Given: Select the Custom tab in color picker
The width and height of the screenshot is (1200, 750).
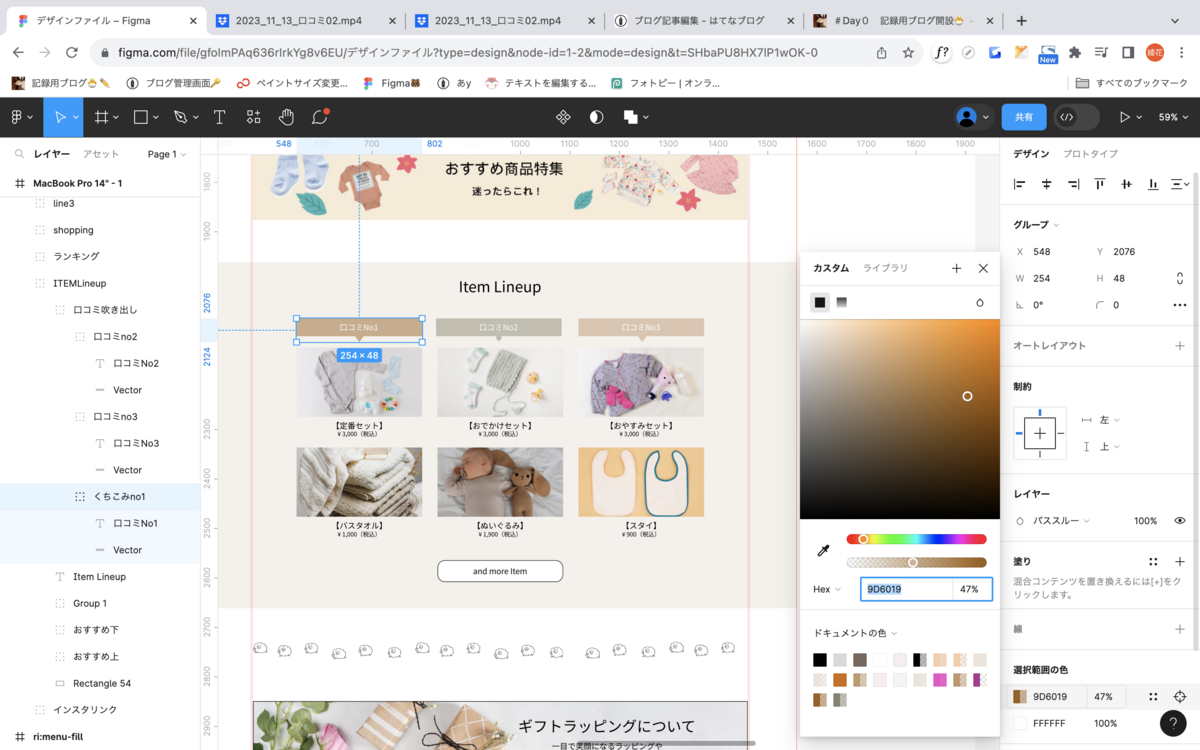Looking at the screenshot, I should coord(831,268).
